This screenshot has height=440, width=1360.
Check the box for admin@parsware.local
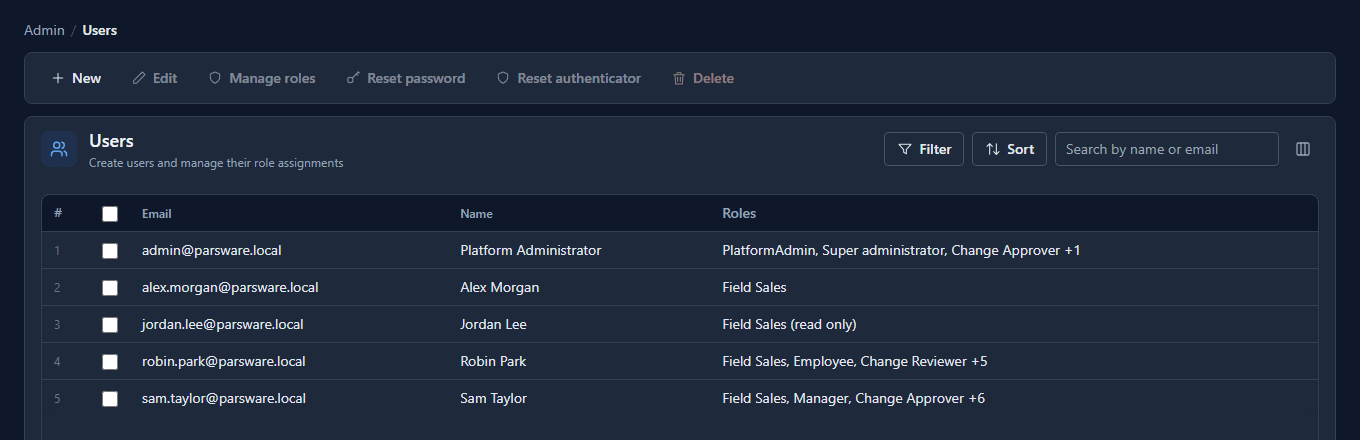click(x=110, y=251)
